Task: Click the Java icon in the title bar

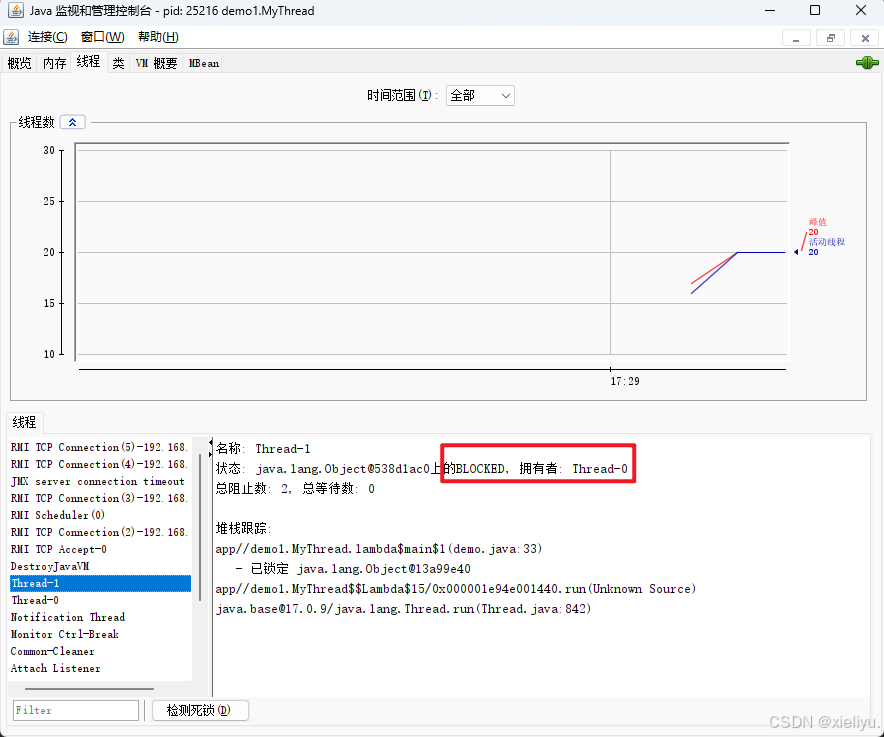Action: (x=15, y=10)
